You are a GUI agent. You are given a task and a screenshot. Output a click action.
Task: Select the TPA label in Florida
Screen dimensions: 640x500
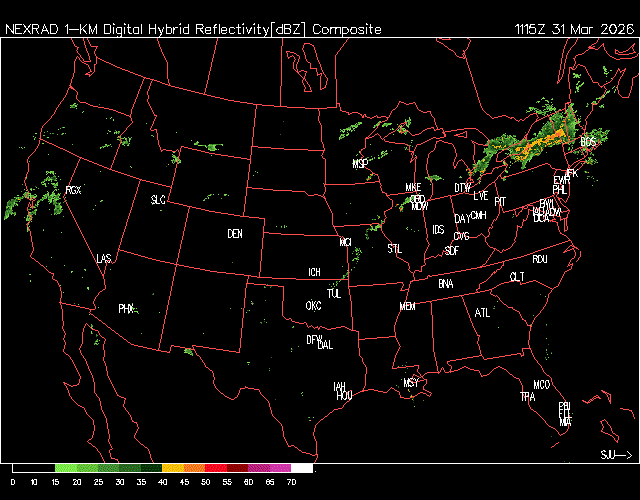[x=527, y=397]
